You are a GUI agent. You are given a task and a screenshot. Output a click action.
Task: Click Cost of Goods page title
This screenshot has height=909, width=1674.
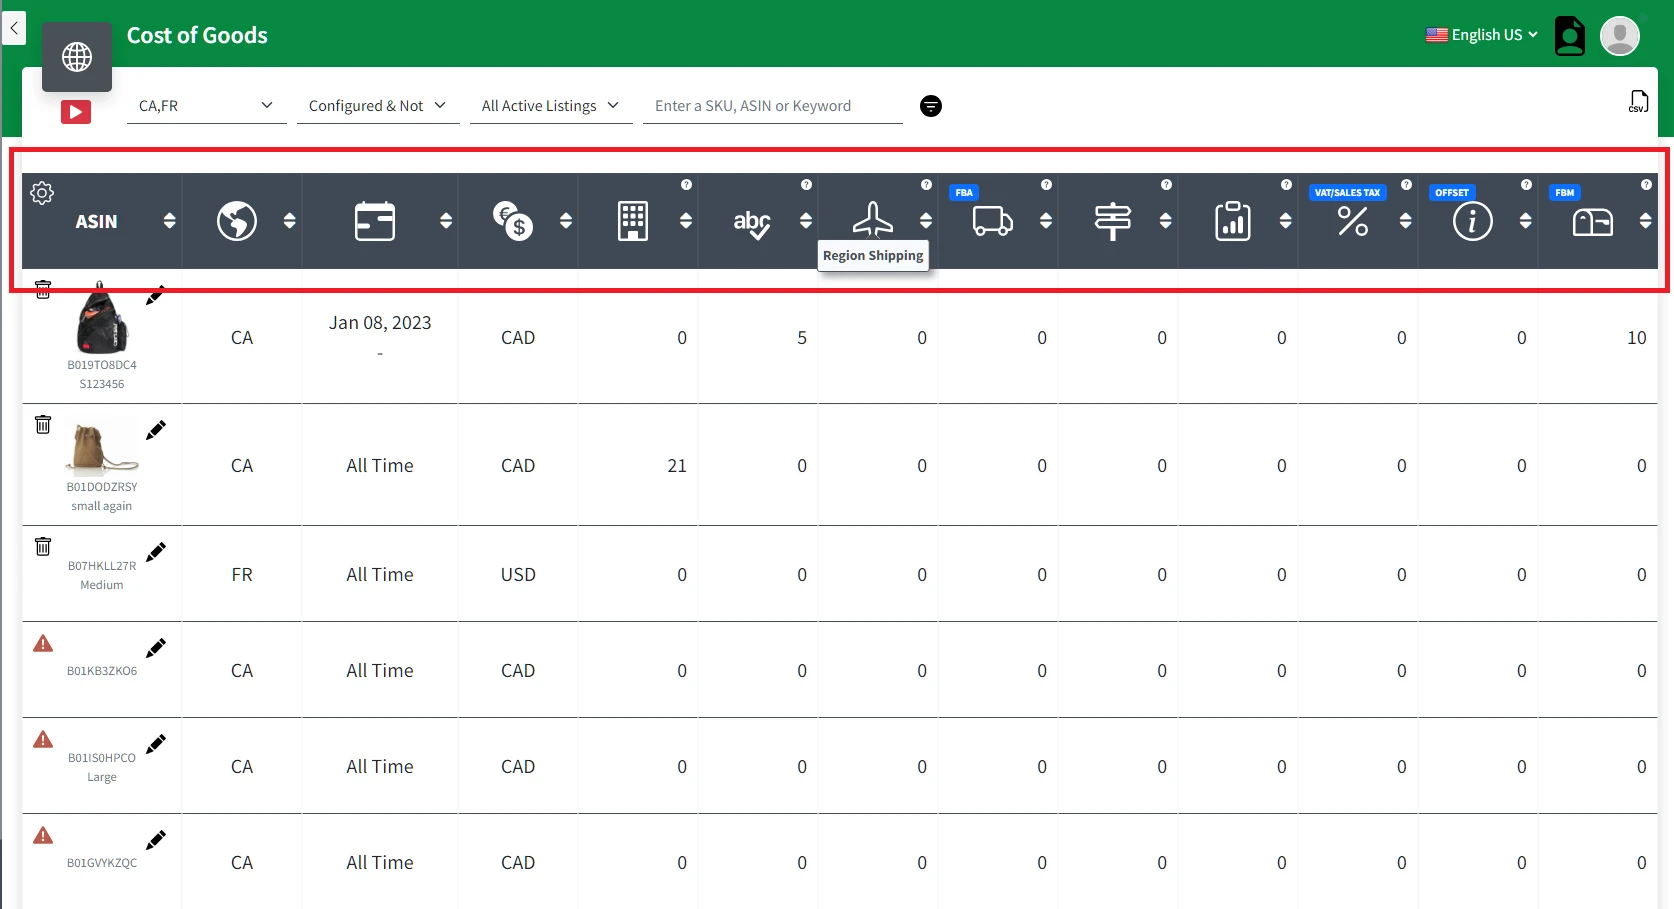click(197, 35)
